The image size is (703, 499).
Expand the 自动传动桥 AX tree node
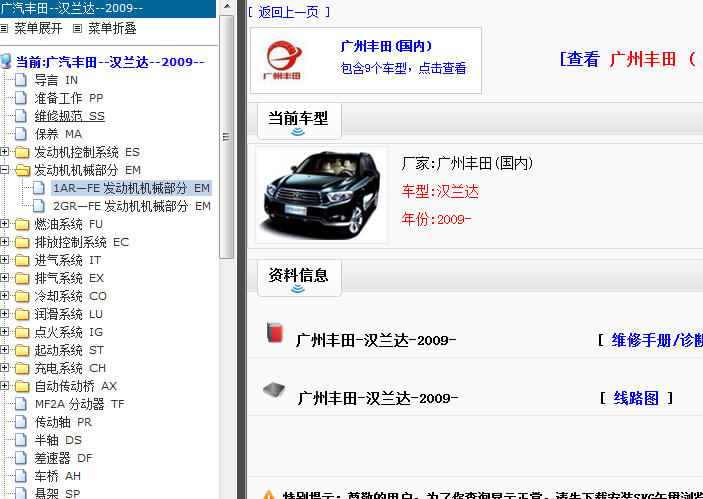4,386
